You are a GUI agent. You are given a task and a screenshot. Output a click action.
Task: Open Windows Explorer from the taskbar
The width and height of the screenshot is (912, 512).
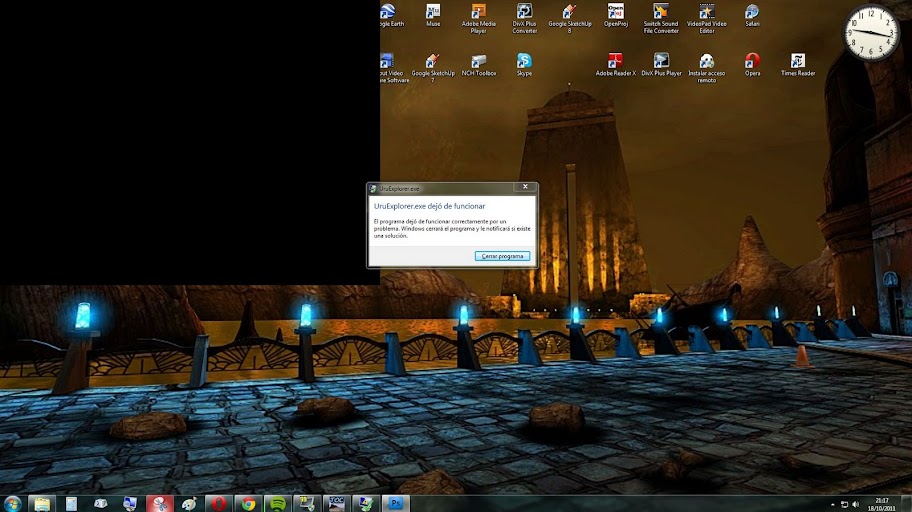pyautogui.click(x=42, y=503)
